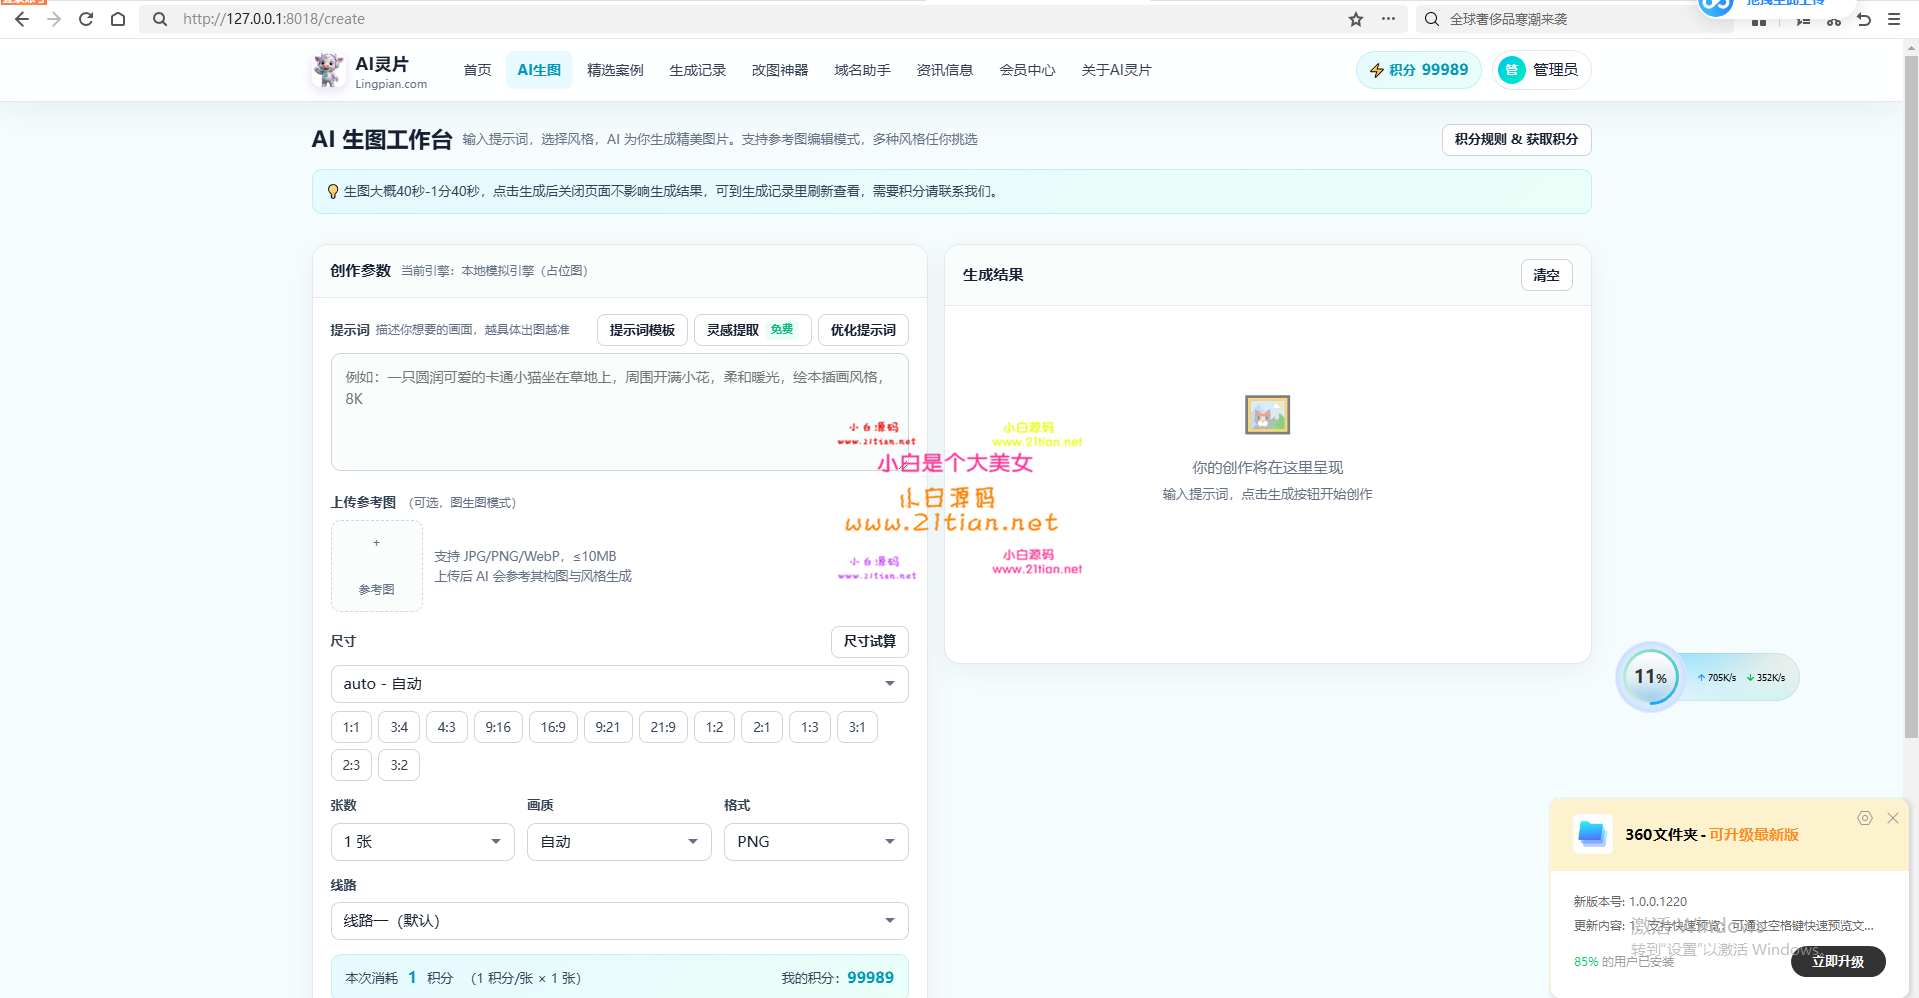Click 清空 in 生成结果 panel
Image resolution: width=1919 pixels, height=998 pixels.
click(x=1546, y=275)
